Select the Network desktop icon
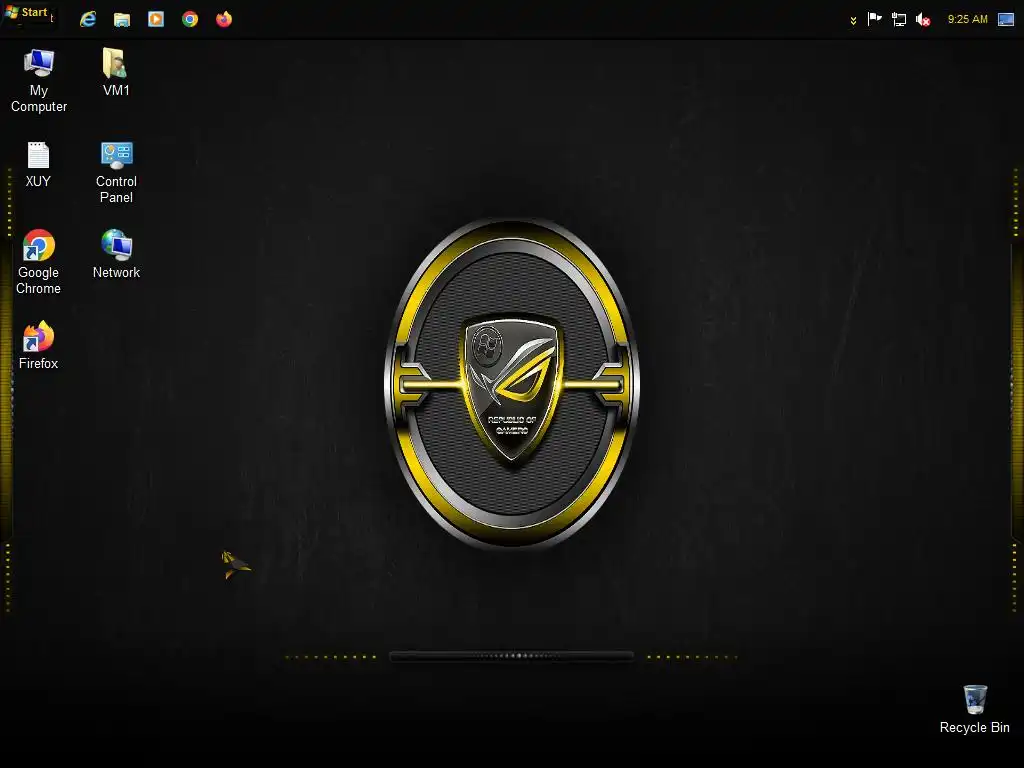This screenshot has width=1024, height=768. coord(116,254)
